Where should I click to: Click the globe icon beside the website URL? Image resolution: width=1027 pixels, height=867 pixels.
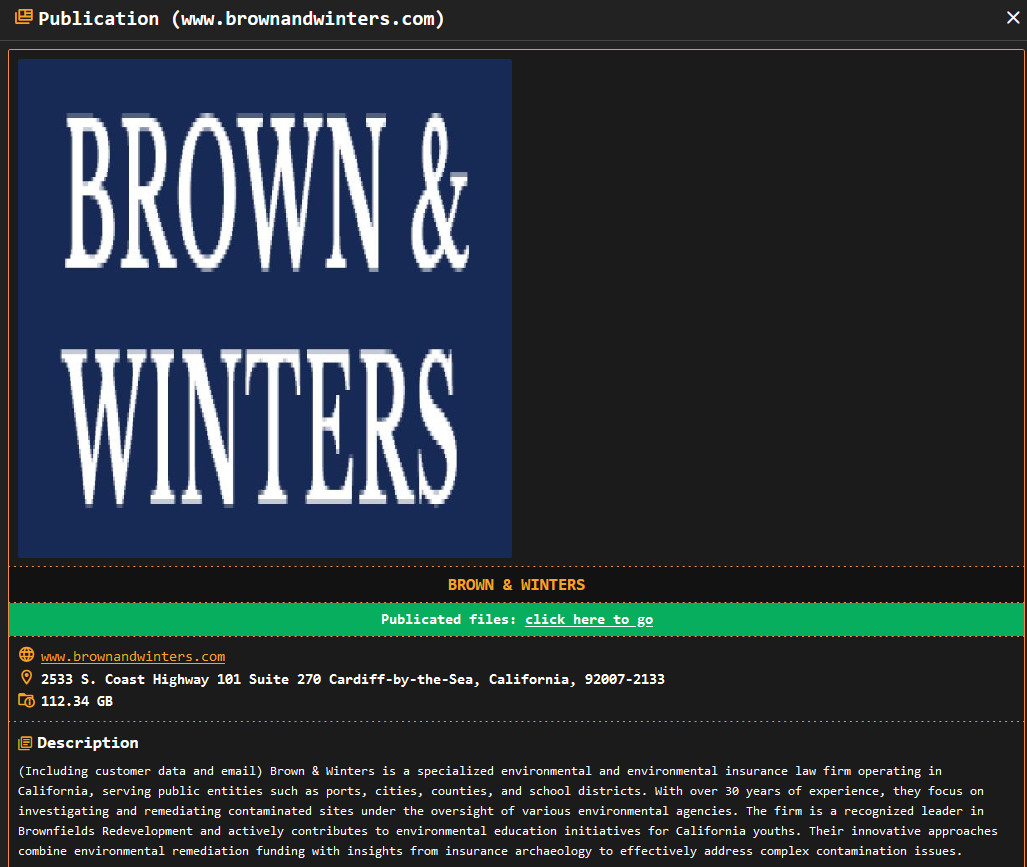tap(26, 656)
